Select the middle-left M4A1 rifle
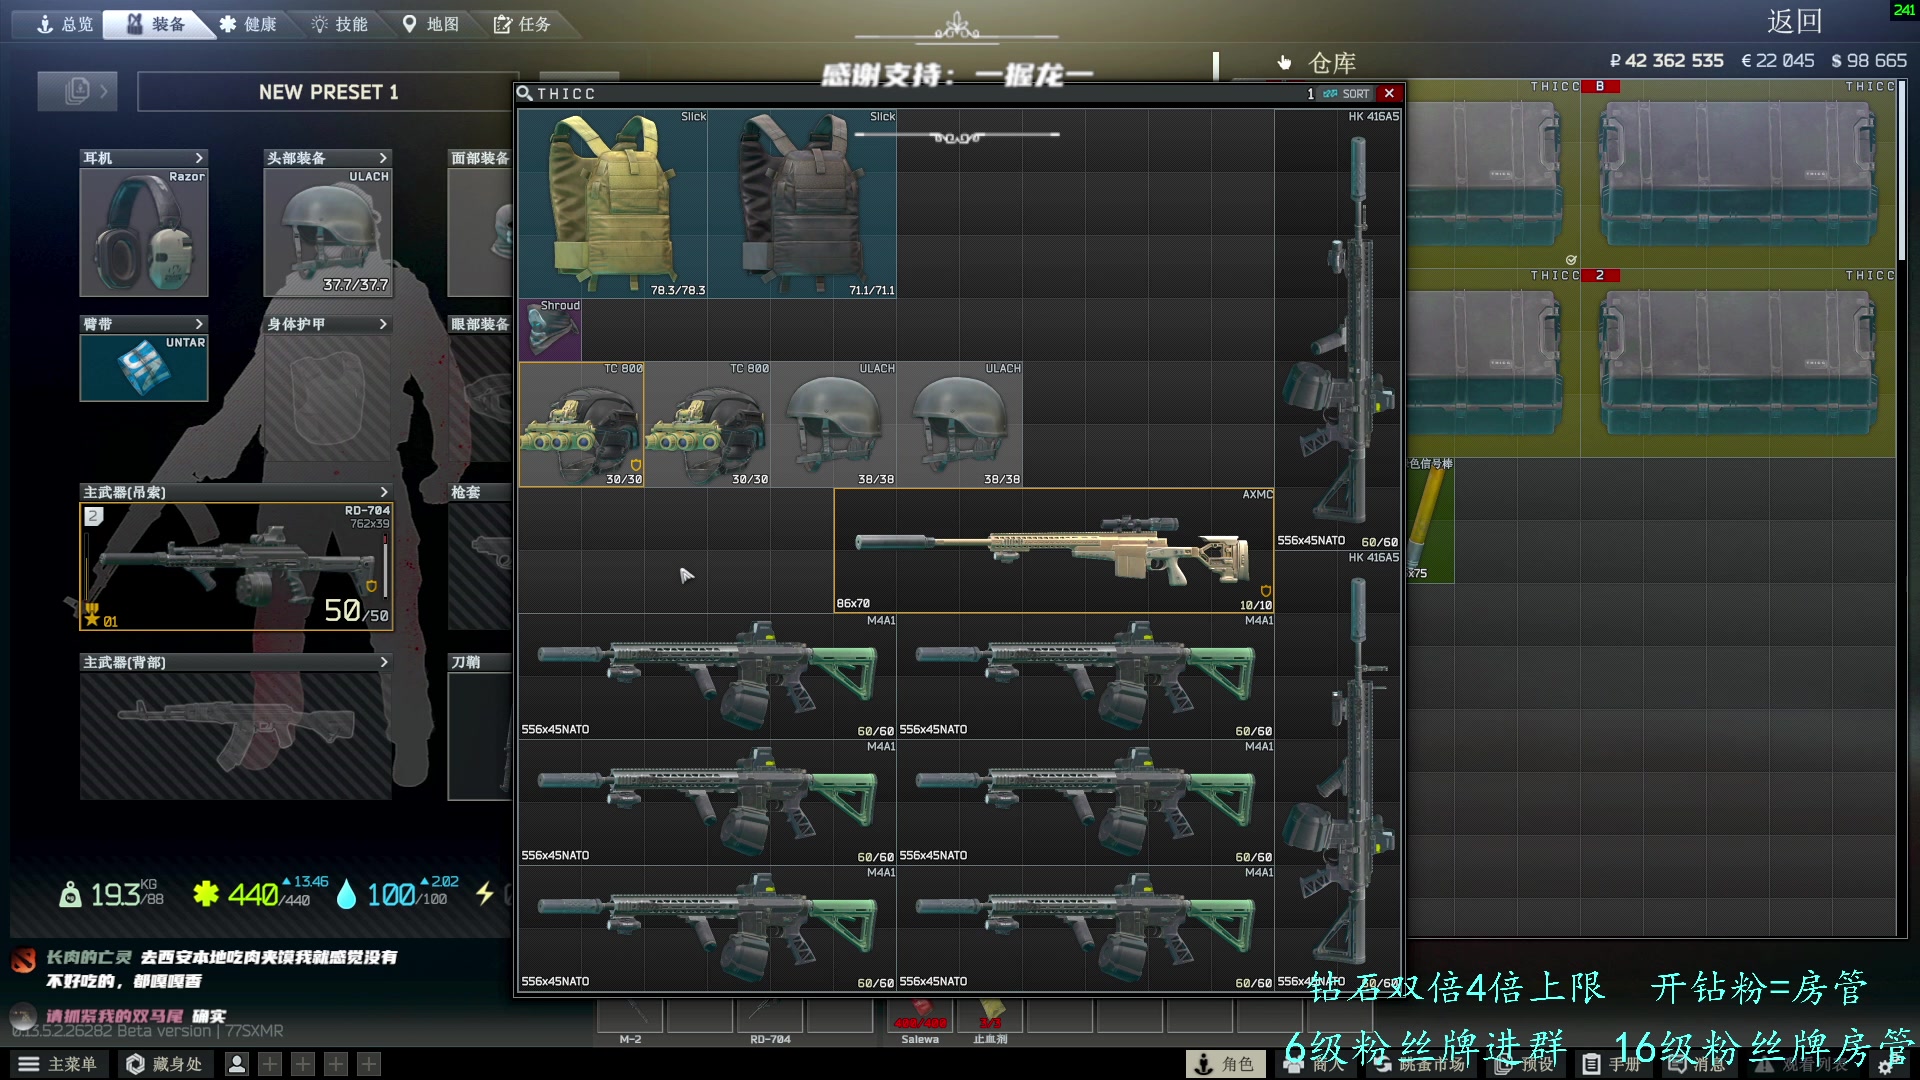 [x=707, y=802]
